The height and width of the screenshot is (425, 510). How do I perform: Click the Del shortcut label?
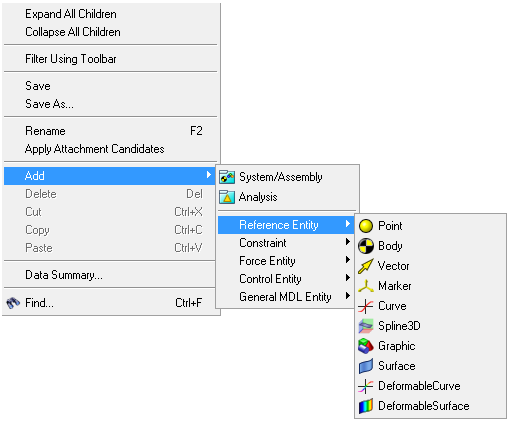[x=194, y=194]
